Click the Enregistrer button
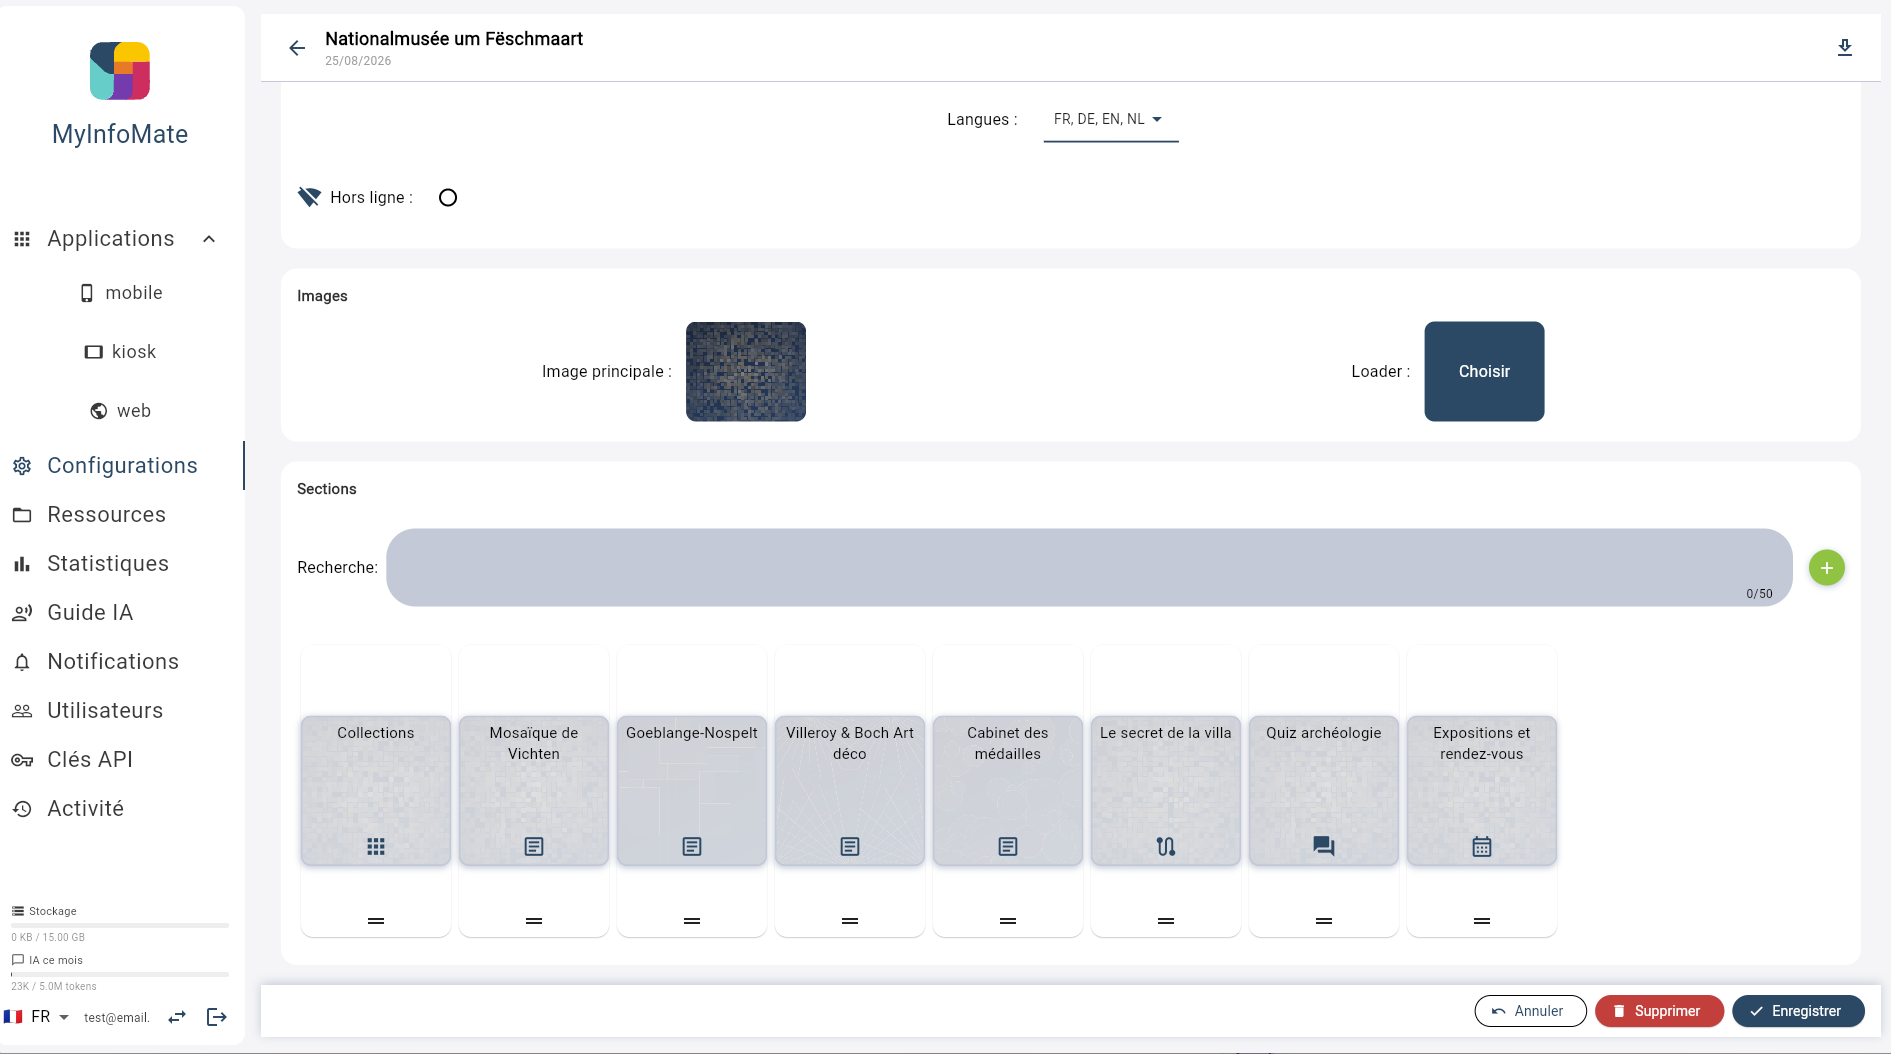The image size is (1891, 1054). coord(1798,1011)
